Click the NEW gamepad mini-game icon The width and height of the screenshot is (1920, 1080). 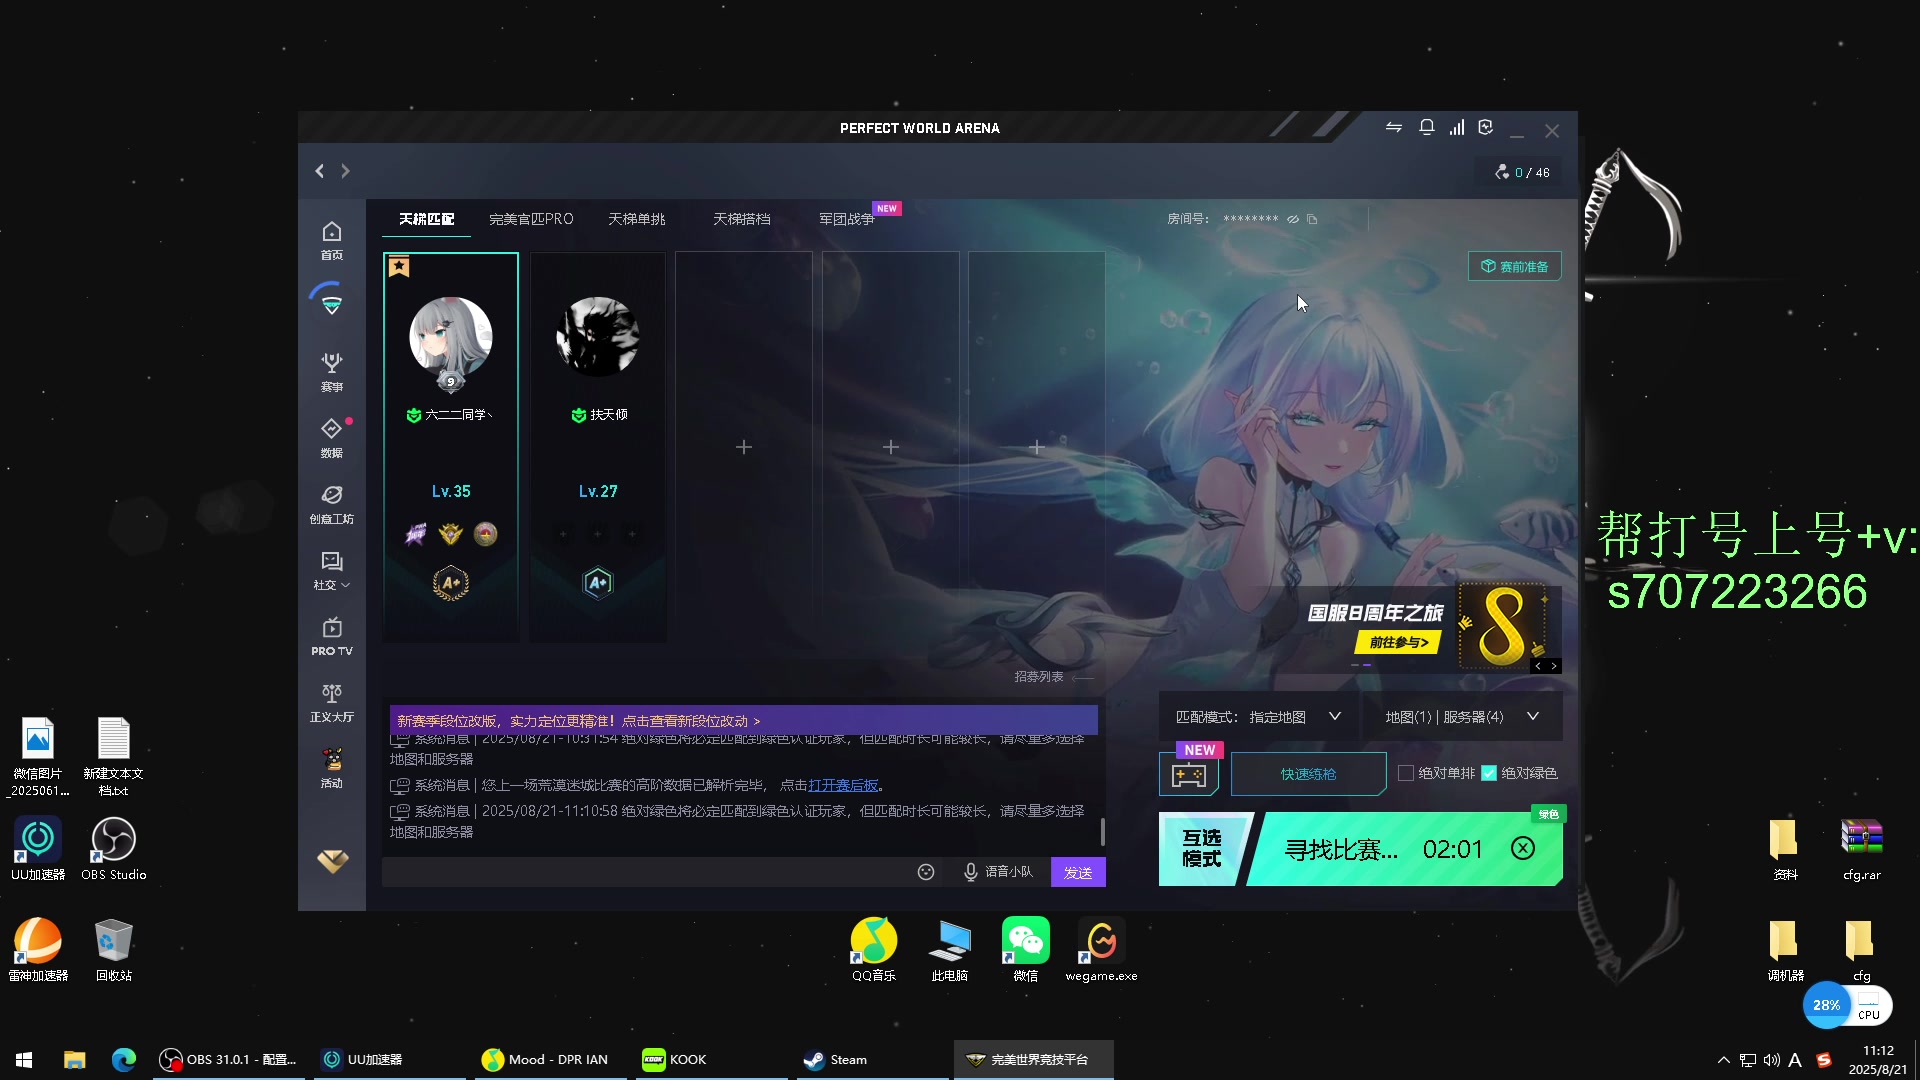(1189, 774)
